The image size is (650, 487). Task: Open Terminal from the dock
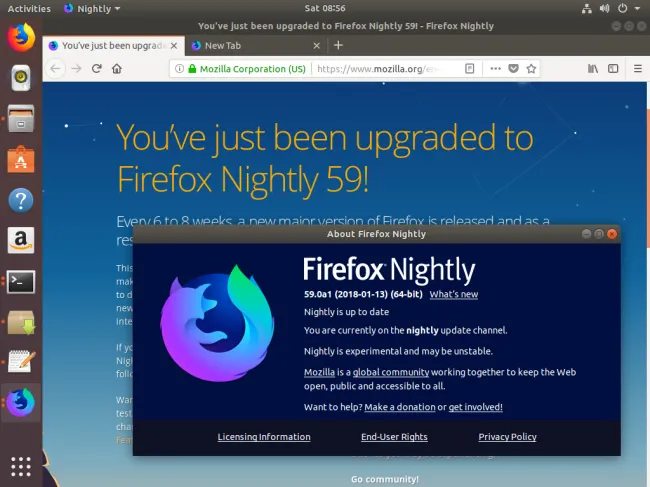tap(21, 281)
